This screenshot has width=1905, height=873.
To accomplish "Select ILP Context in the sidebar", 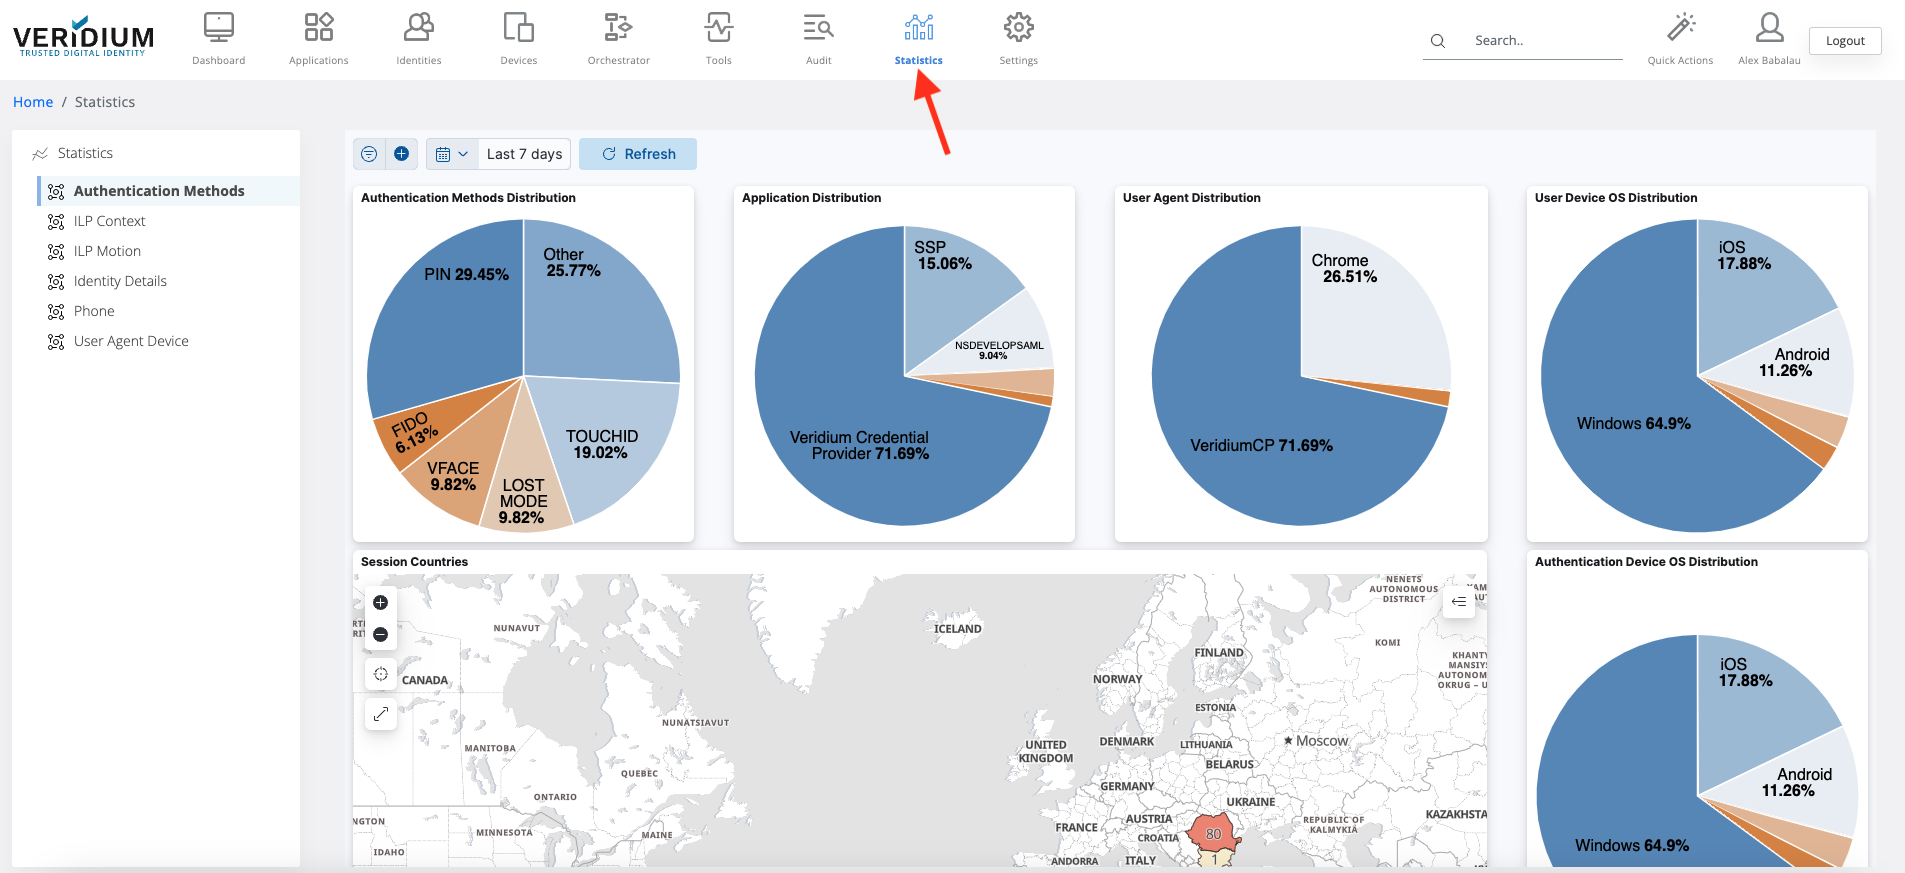I will pos(109,221).
